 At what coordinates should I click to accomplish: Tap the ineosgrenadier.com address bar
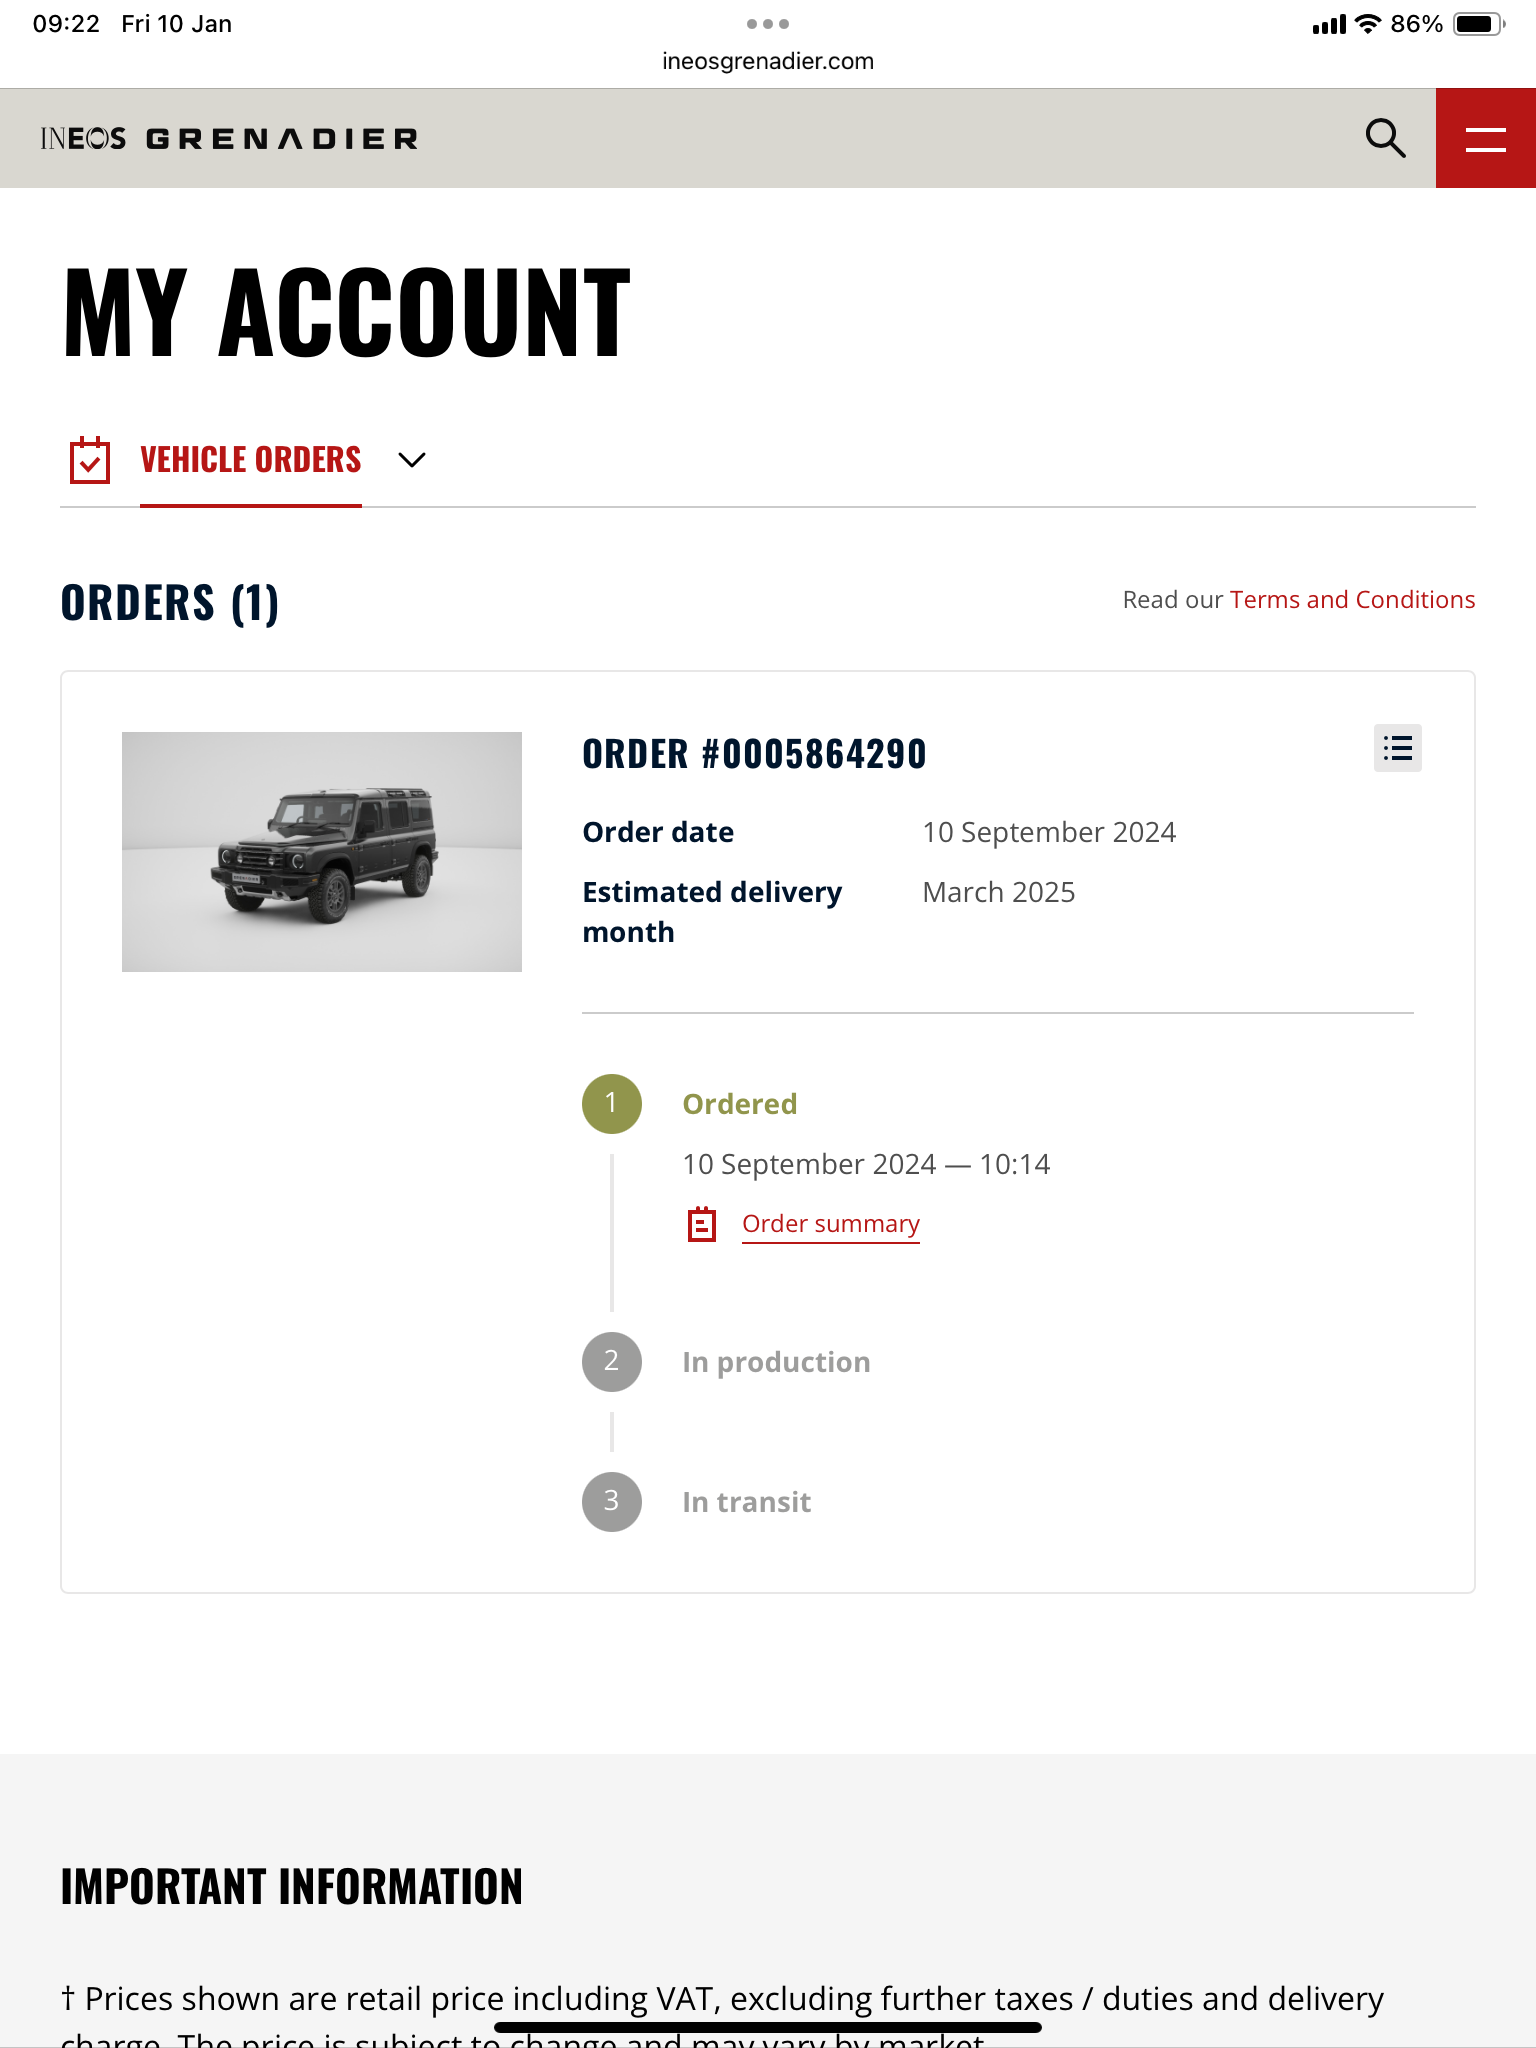click(x=768, y=61)
